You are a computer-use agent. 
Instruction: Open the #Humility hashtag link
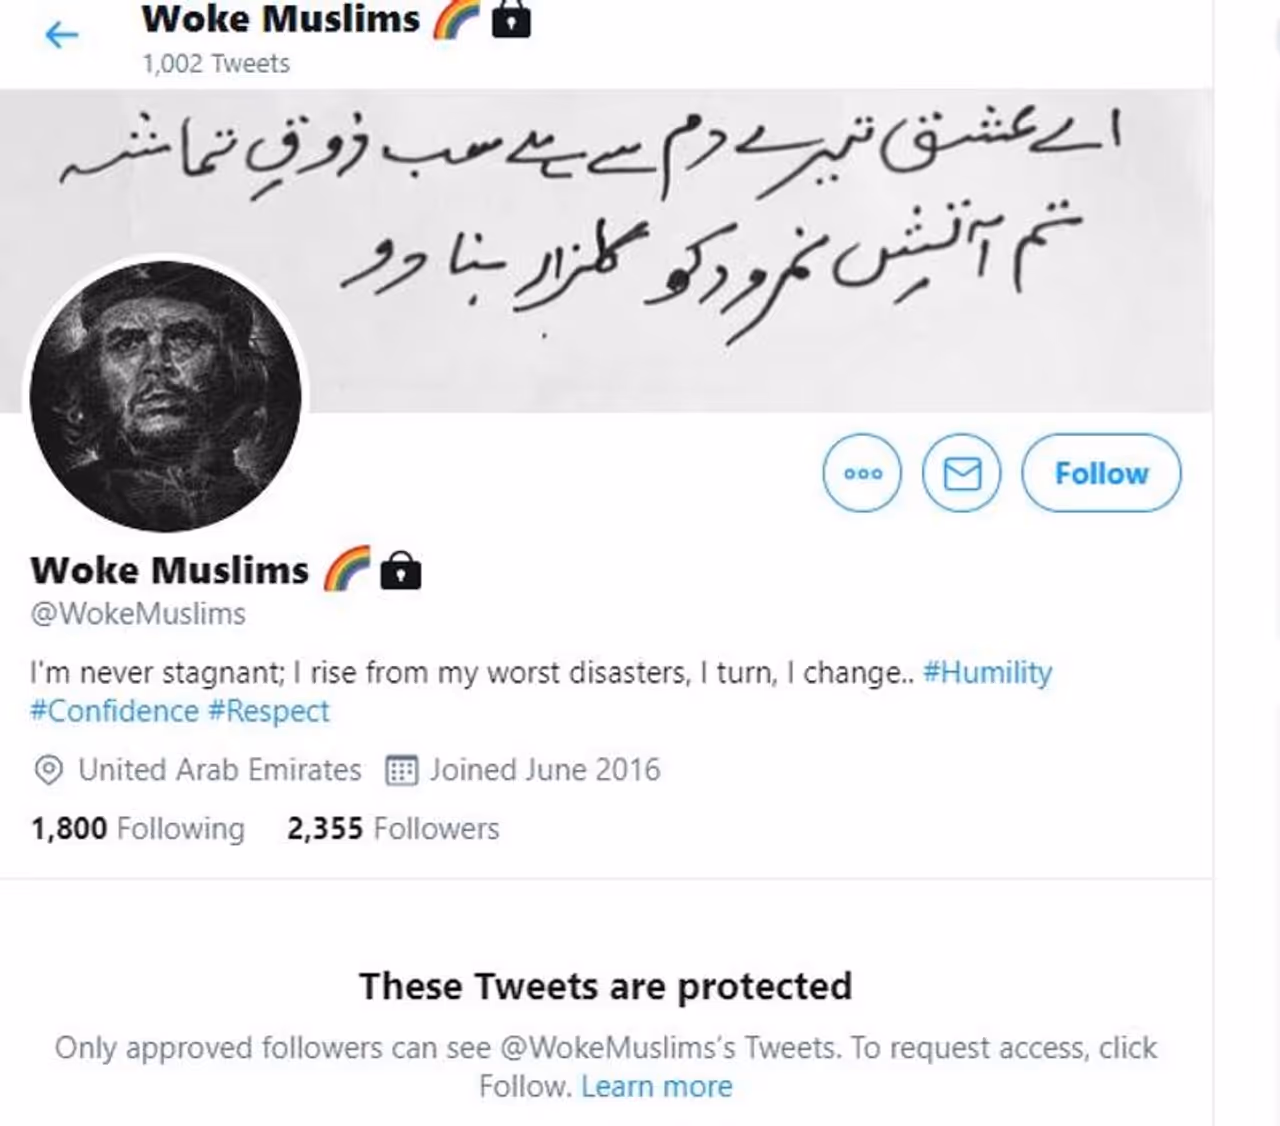pyautogui.click(x=987, y=672)
